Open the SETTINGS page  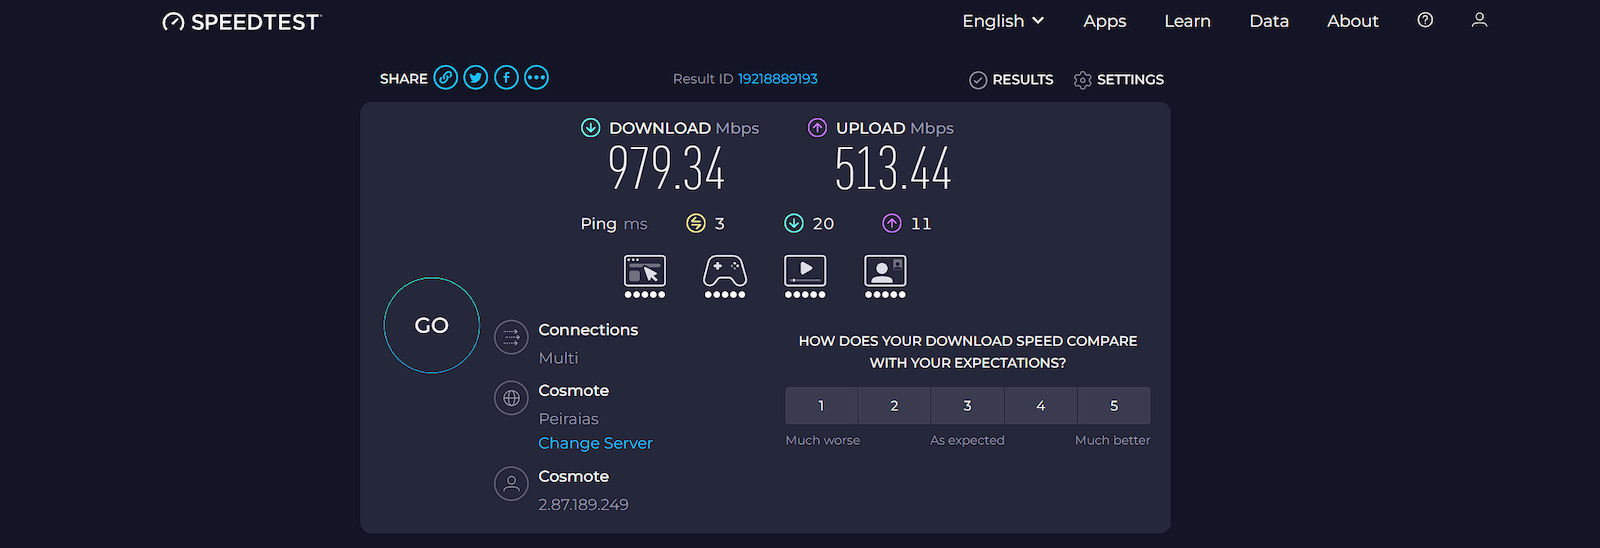[x=1118, y=80]
